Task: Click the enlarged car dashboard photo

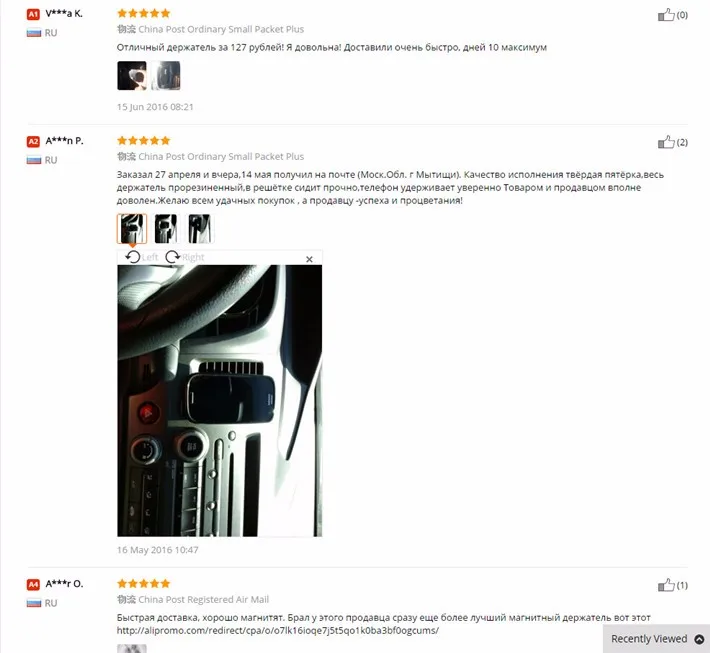Action: [220, 401]
